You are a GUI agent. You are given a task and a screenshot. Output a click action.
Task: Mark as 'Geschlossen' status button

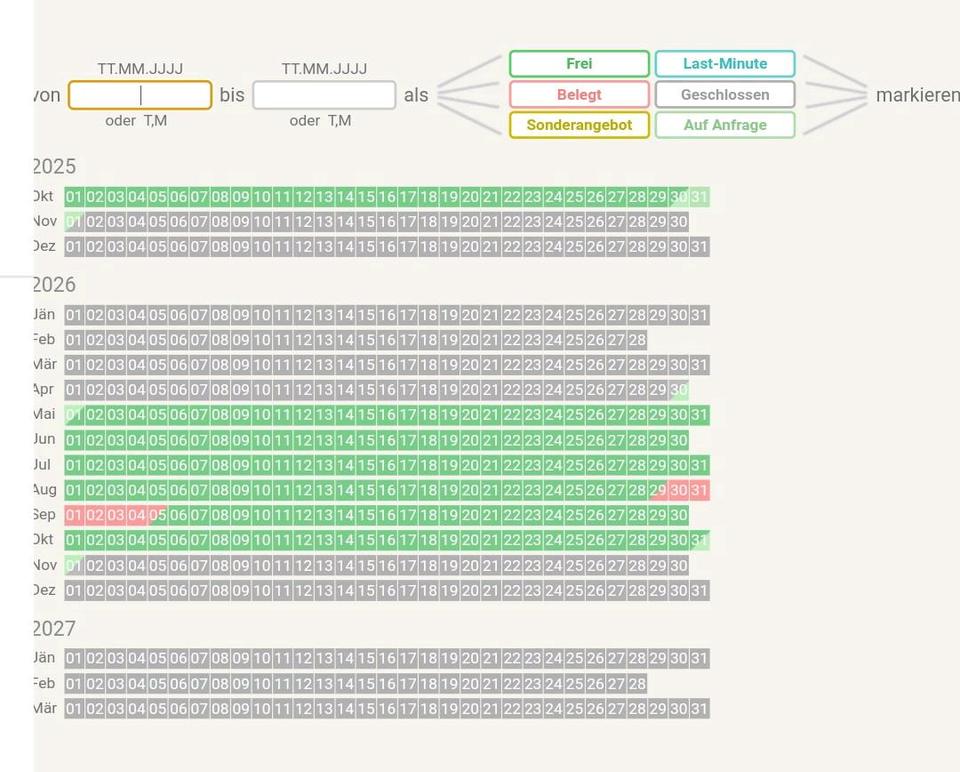tap(725, 95)
